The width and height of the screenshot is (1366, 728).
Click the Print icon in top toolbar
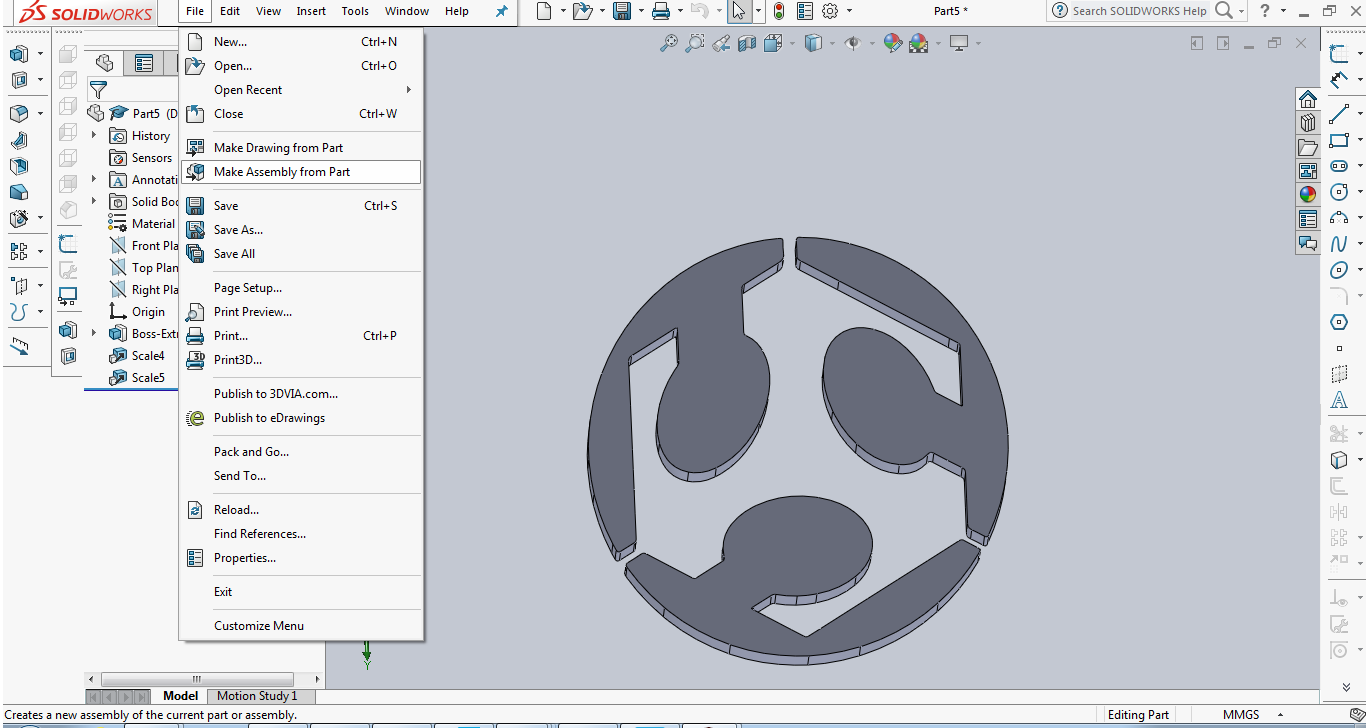(660, 11)
